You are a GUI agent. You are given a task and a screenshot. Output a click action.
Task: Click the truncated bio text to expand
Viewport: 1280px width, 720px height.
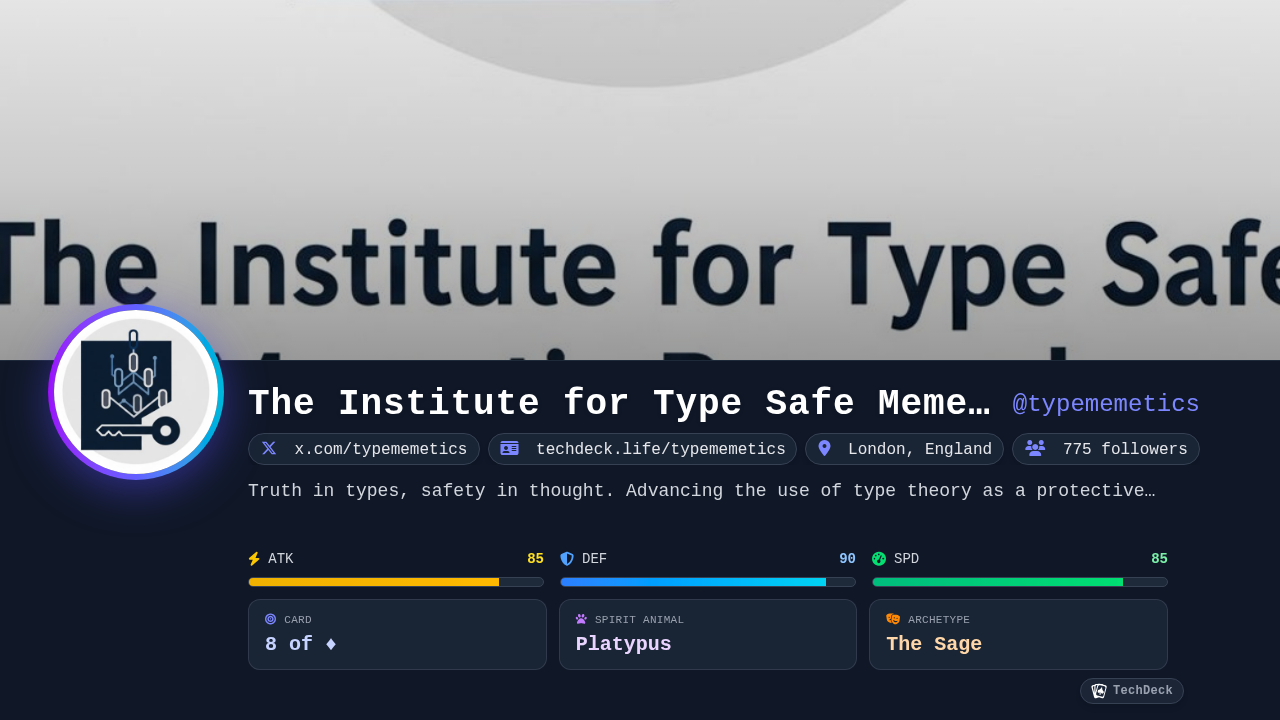click(701, 491)
